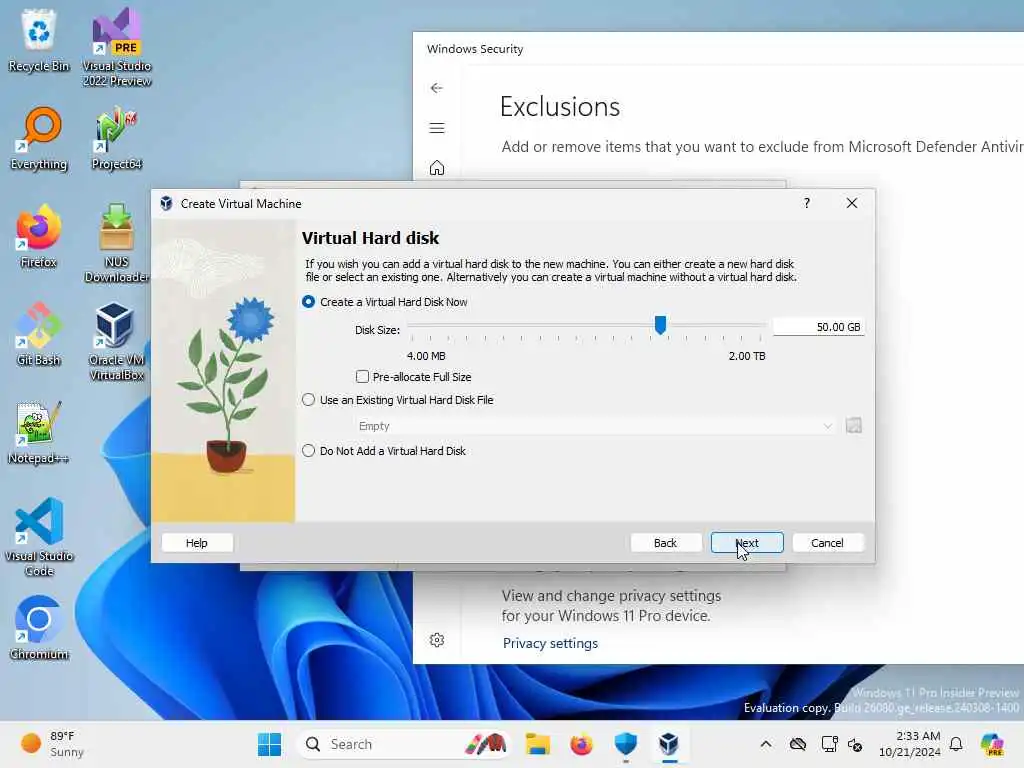The height and width of the screenshot is (768, 1024).
Task: Open Settings gear in Windows Security sidebar
Action: tap(437, 640)
